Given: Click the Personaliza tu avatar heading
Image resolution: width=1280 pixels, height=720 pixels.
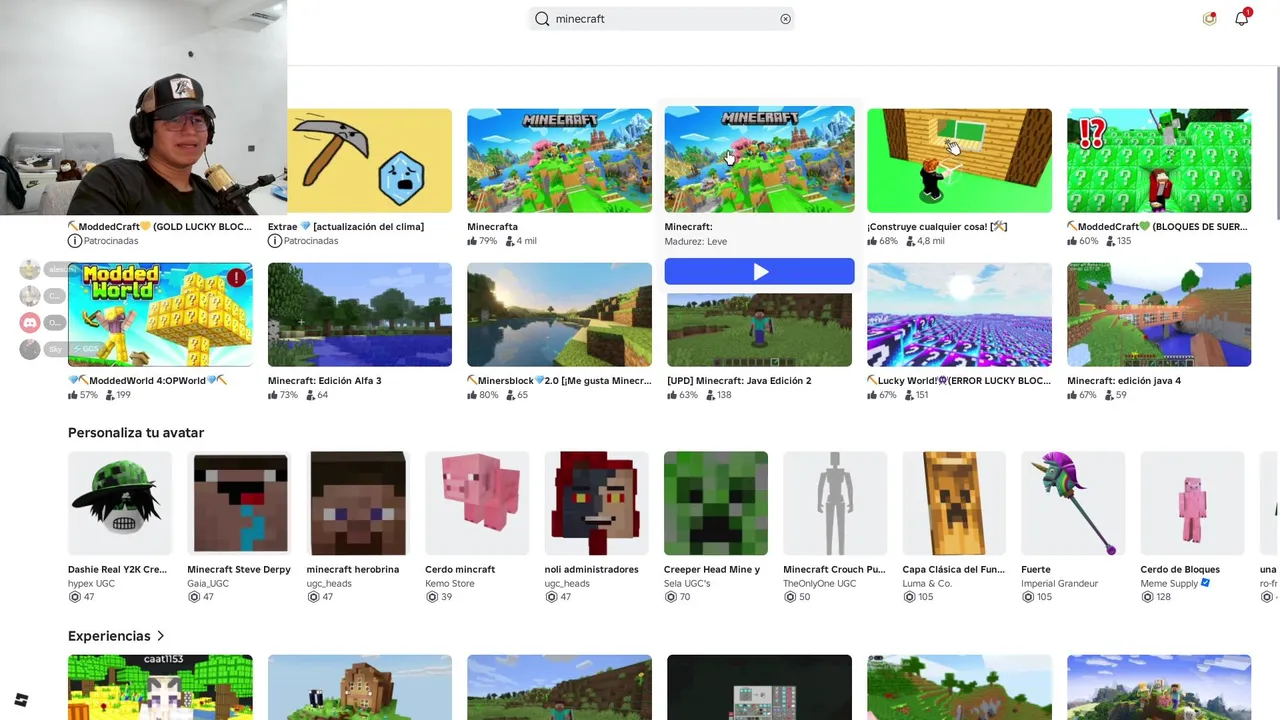Looking at the screenshot, I should [136, 432].
